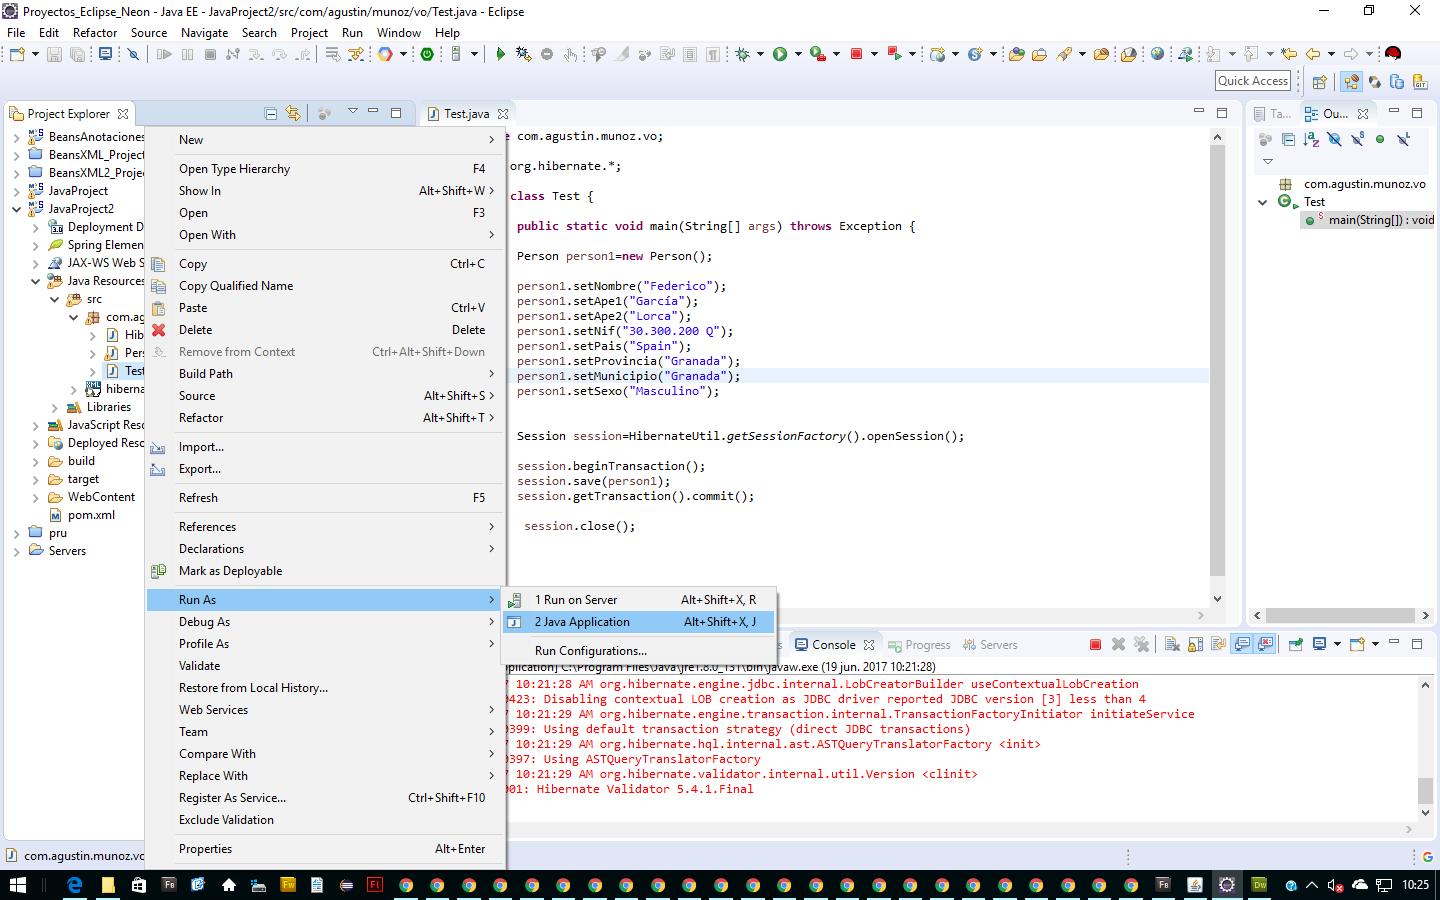Click Debug As context menu item
1440x900 pixels.
coord(326,622)
